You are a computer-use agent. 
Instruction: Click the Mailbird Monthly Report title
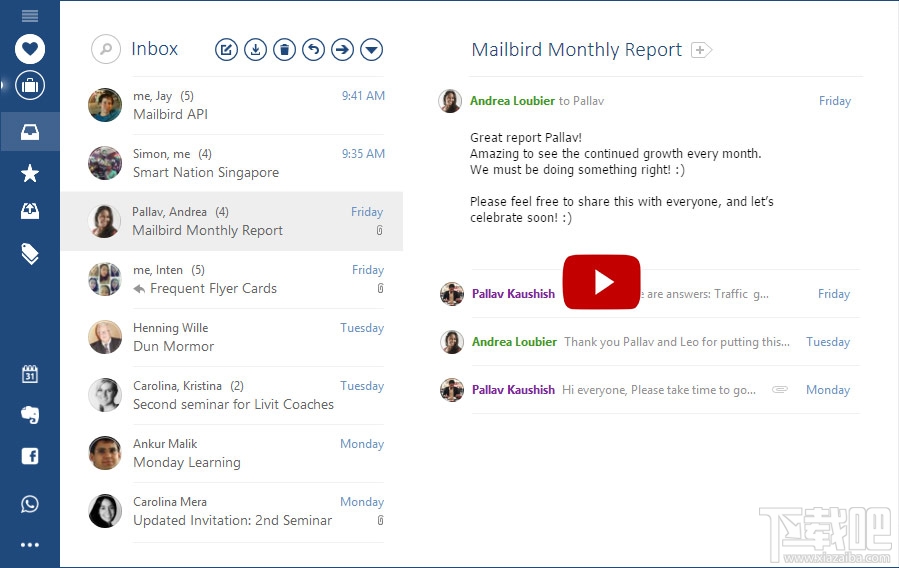click(577, 50)
